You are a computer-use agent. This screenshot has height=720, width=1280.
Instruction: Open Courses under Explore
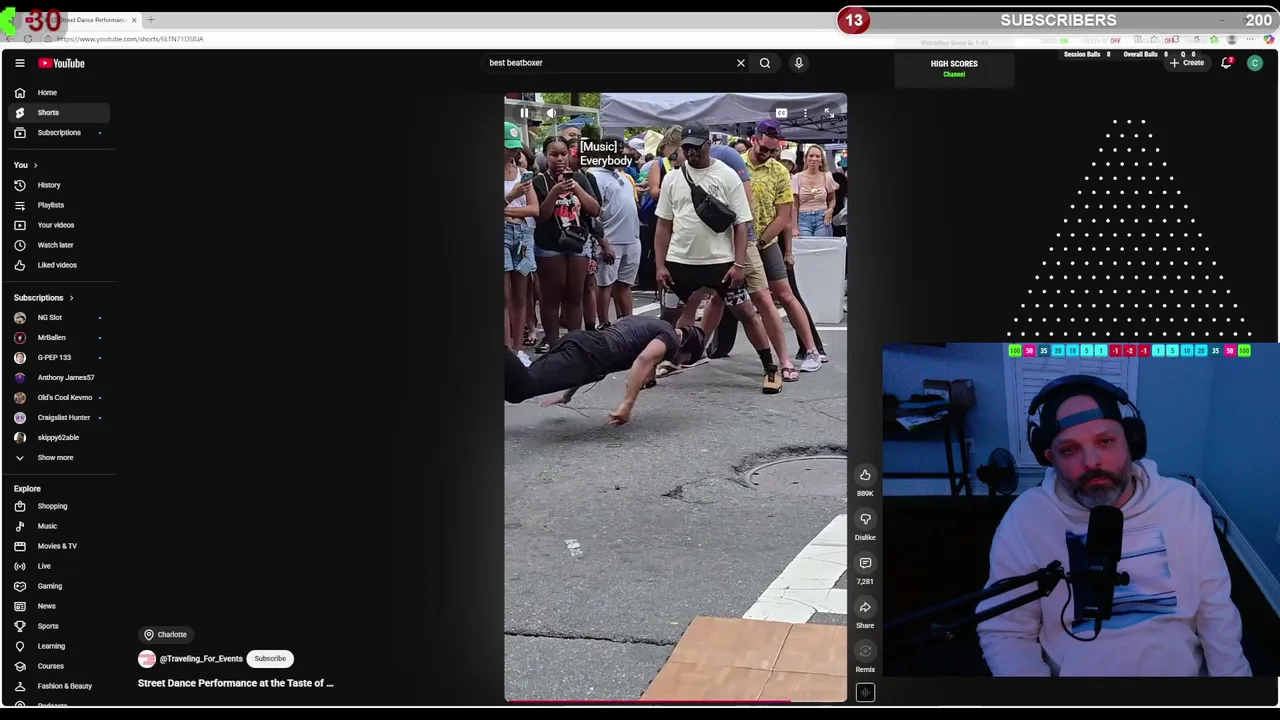click(x=58, y=666)
